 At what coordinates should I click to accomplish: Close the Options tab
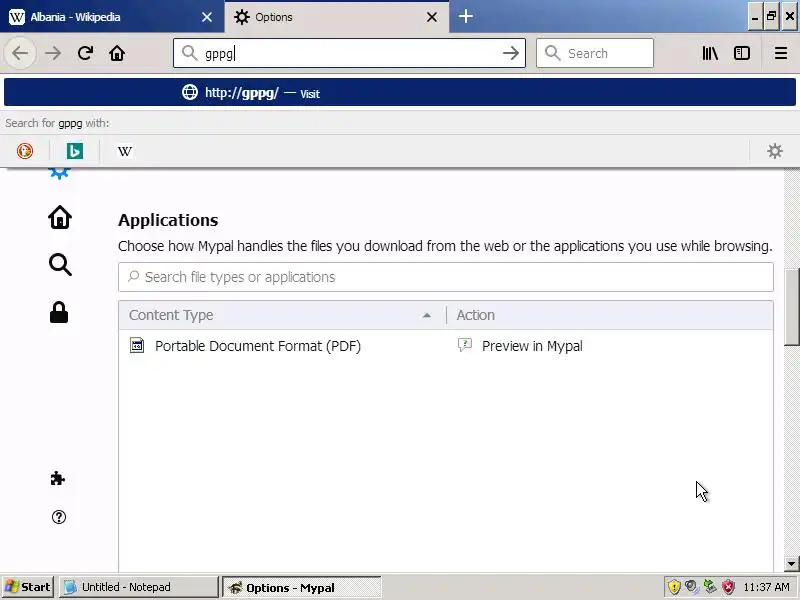point(432,17)
